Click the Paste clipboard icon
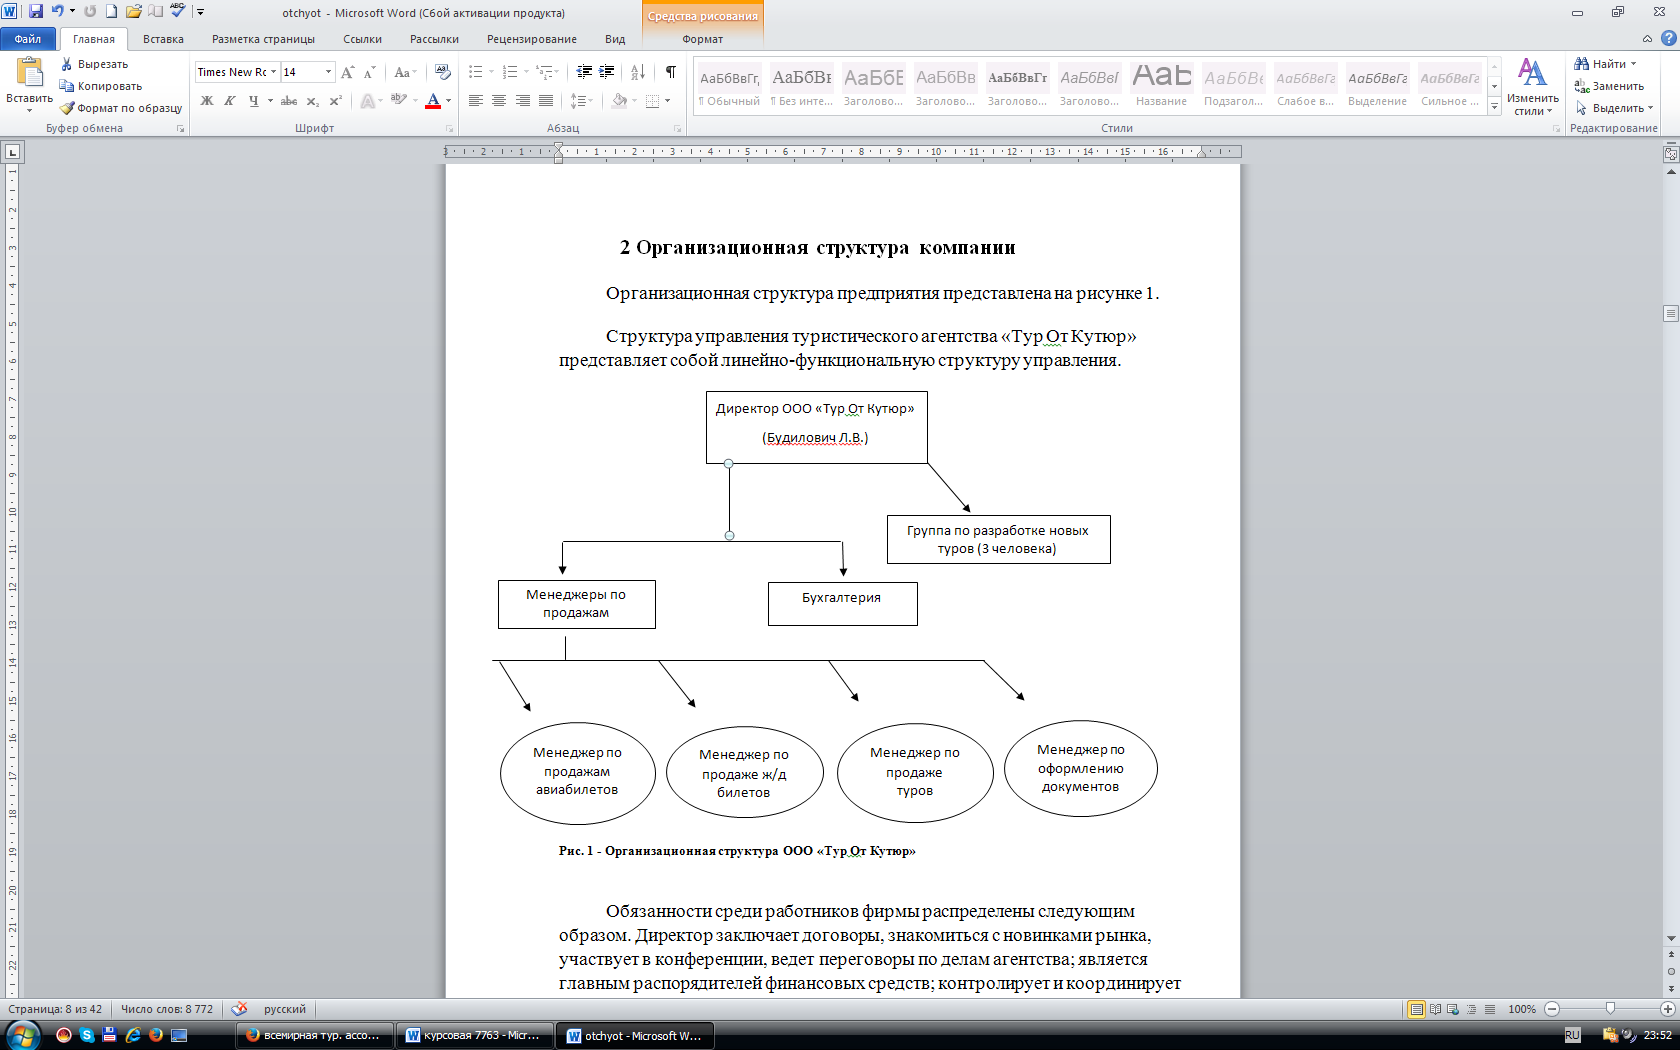 point(29,72)
